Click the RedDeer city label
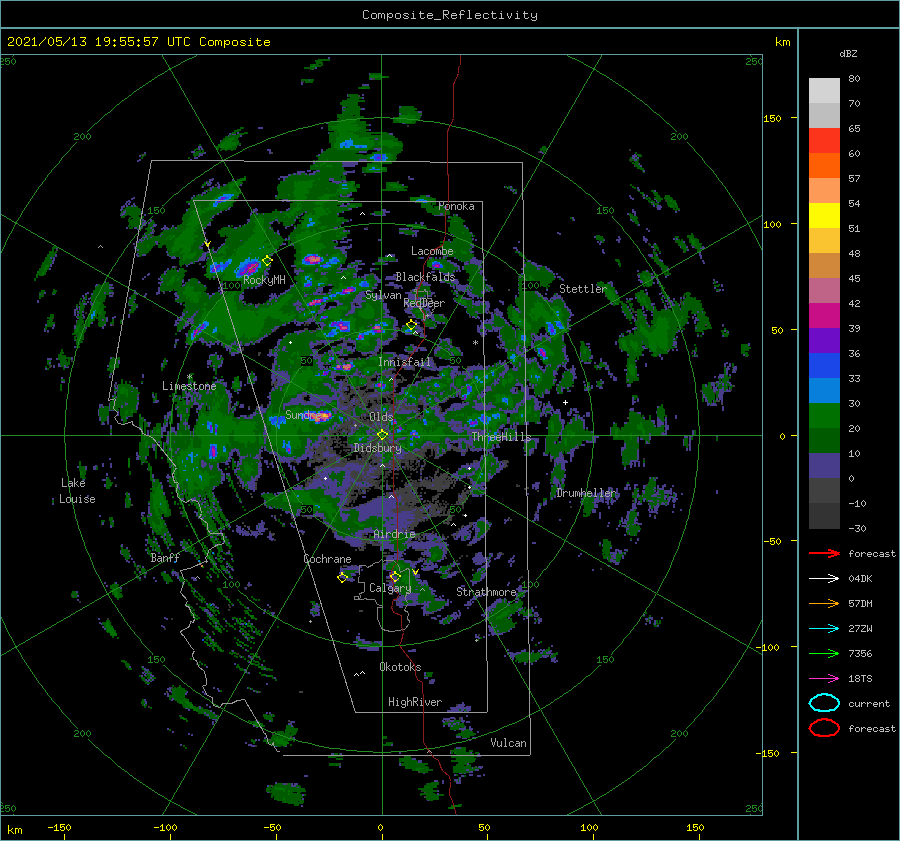The image size is (900, 841). 424,303
